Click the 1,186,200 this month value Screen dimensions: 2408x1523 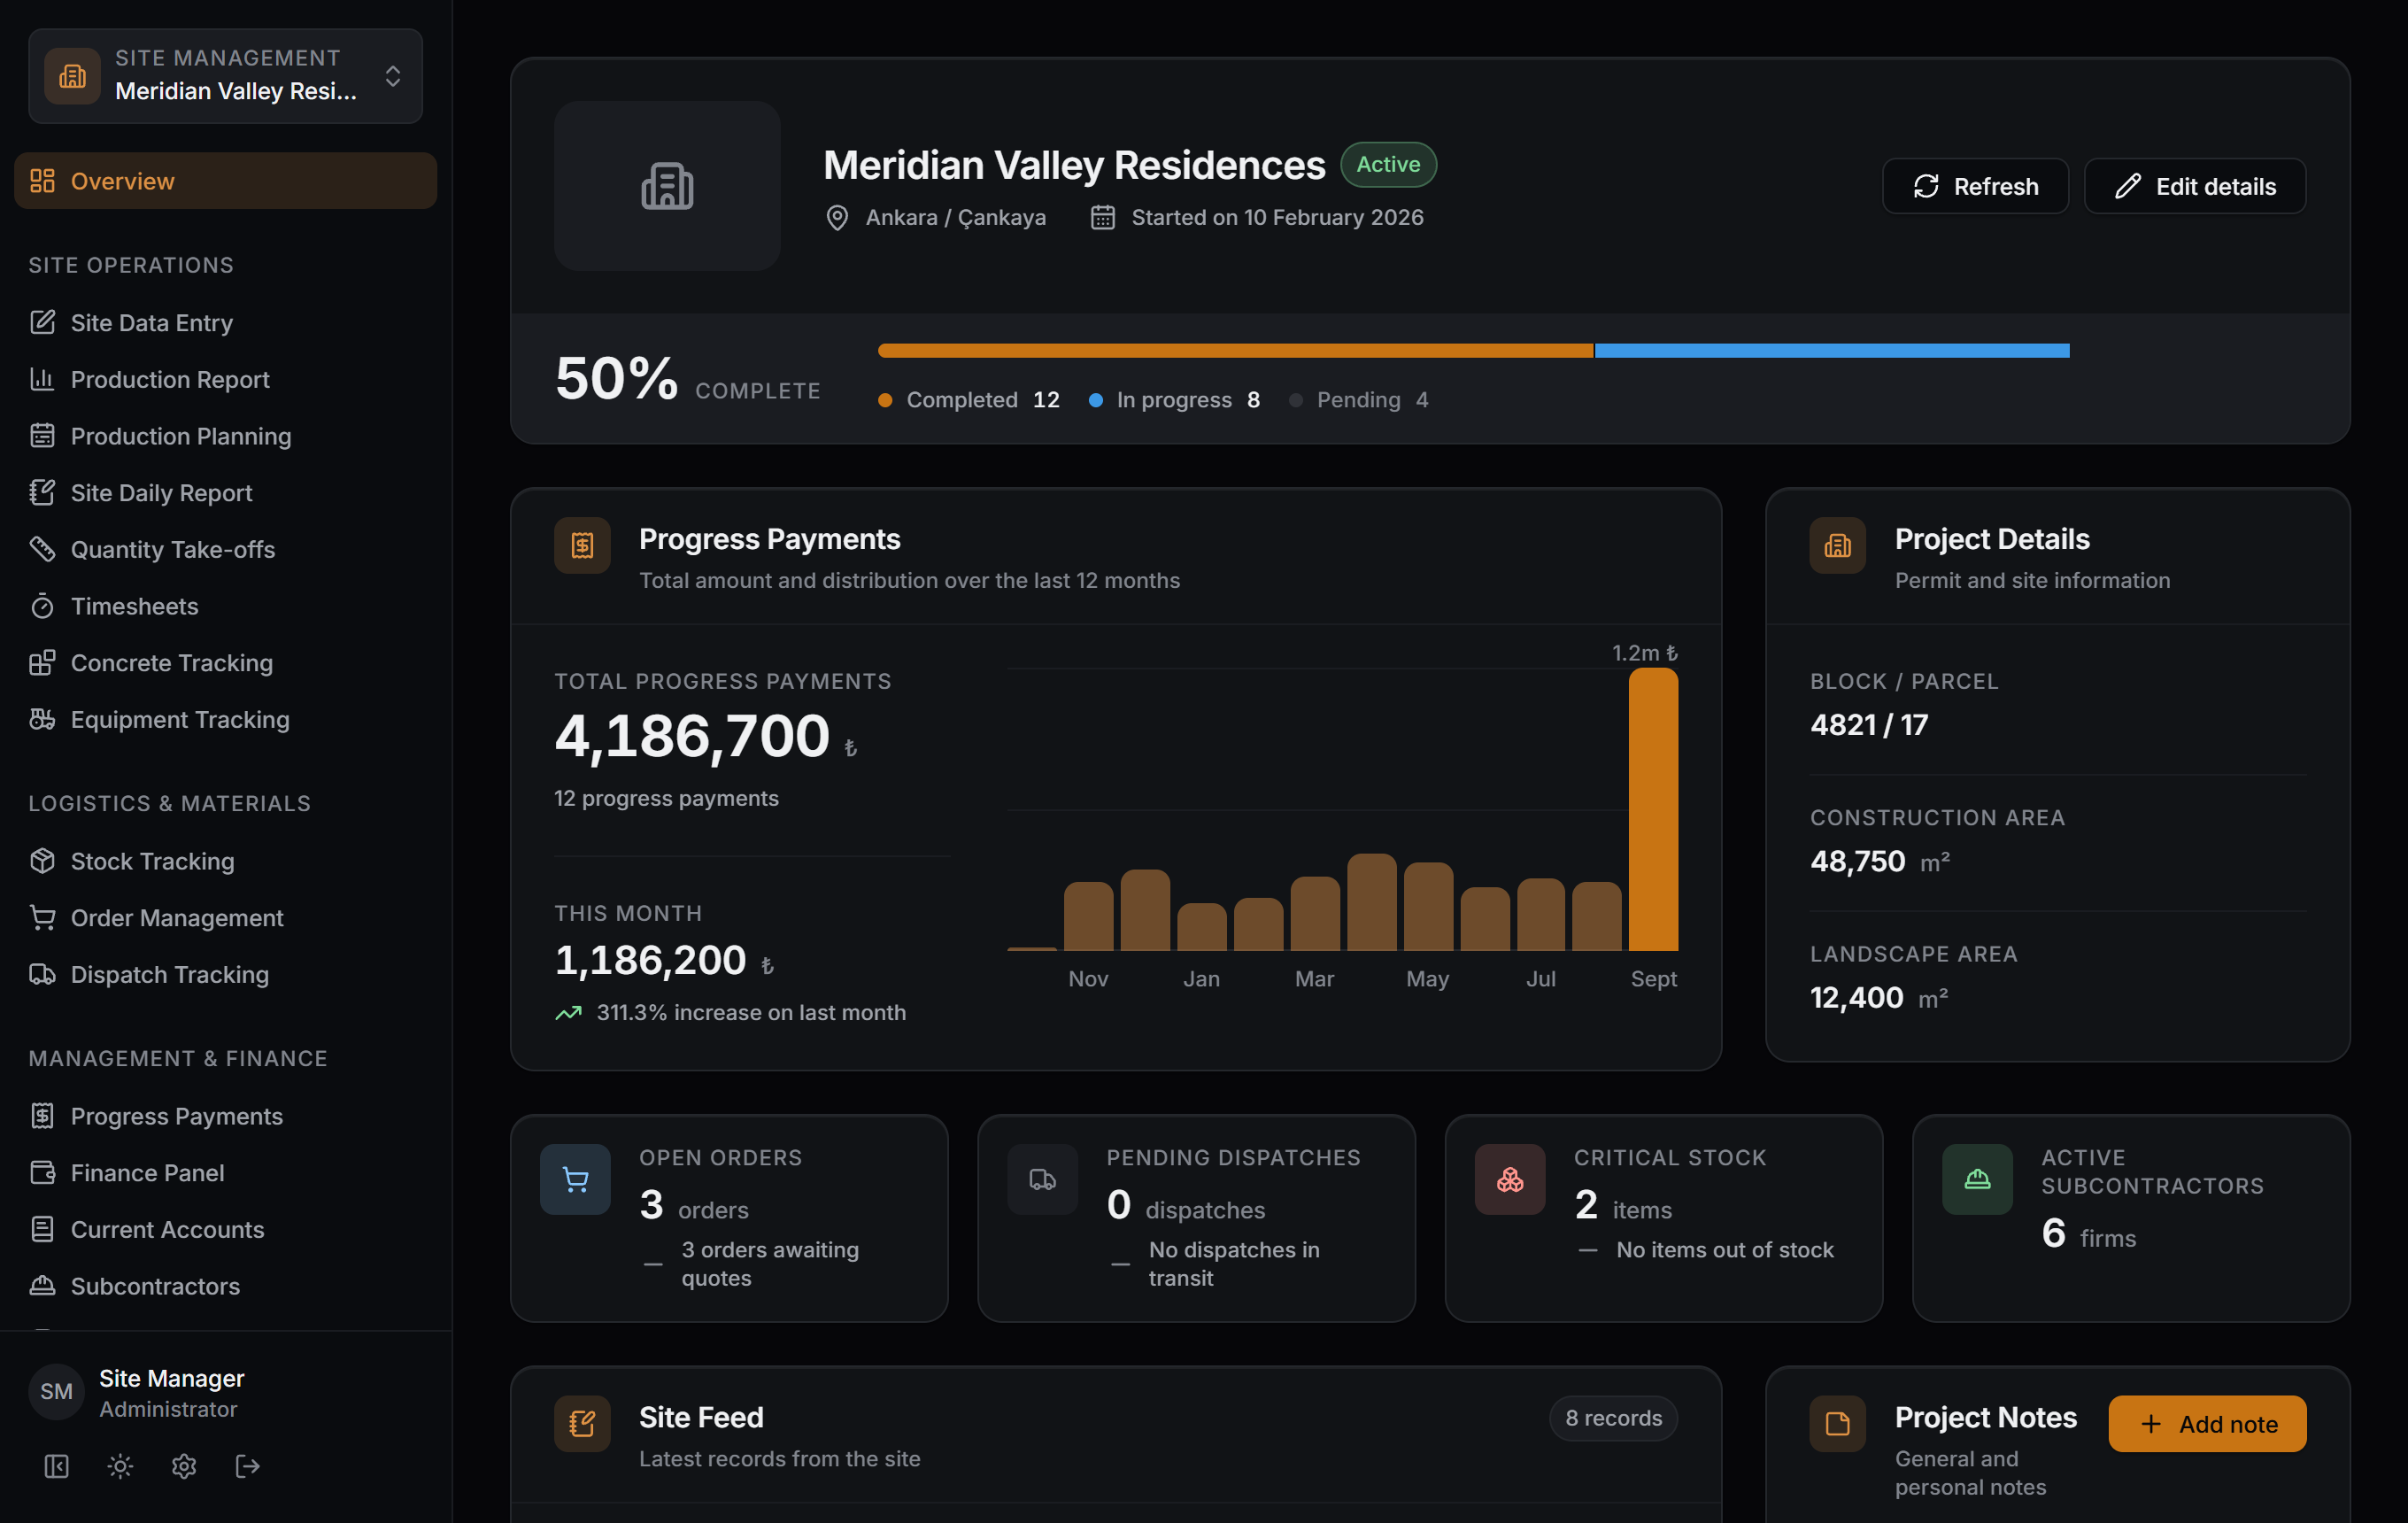point(650,960)
